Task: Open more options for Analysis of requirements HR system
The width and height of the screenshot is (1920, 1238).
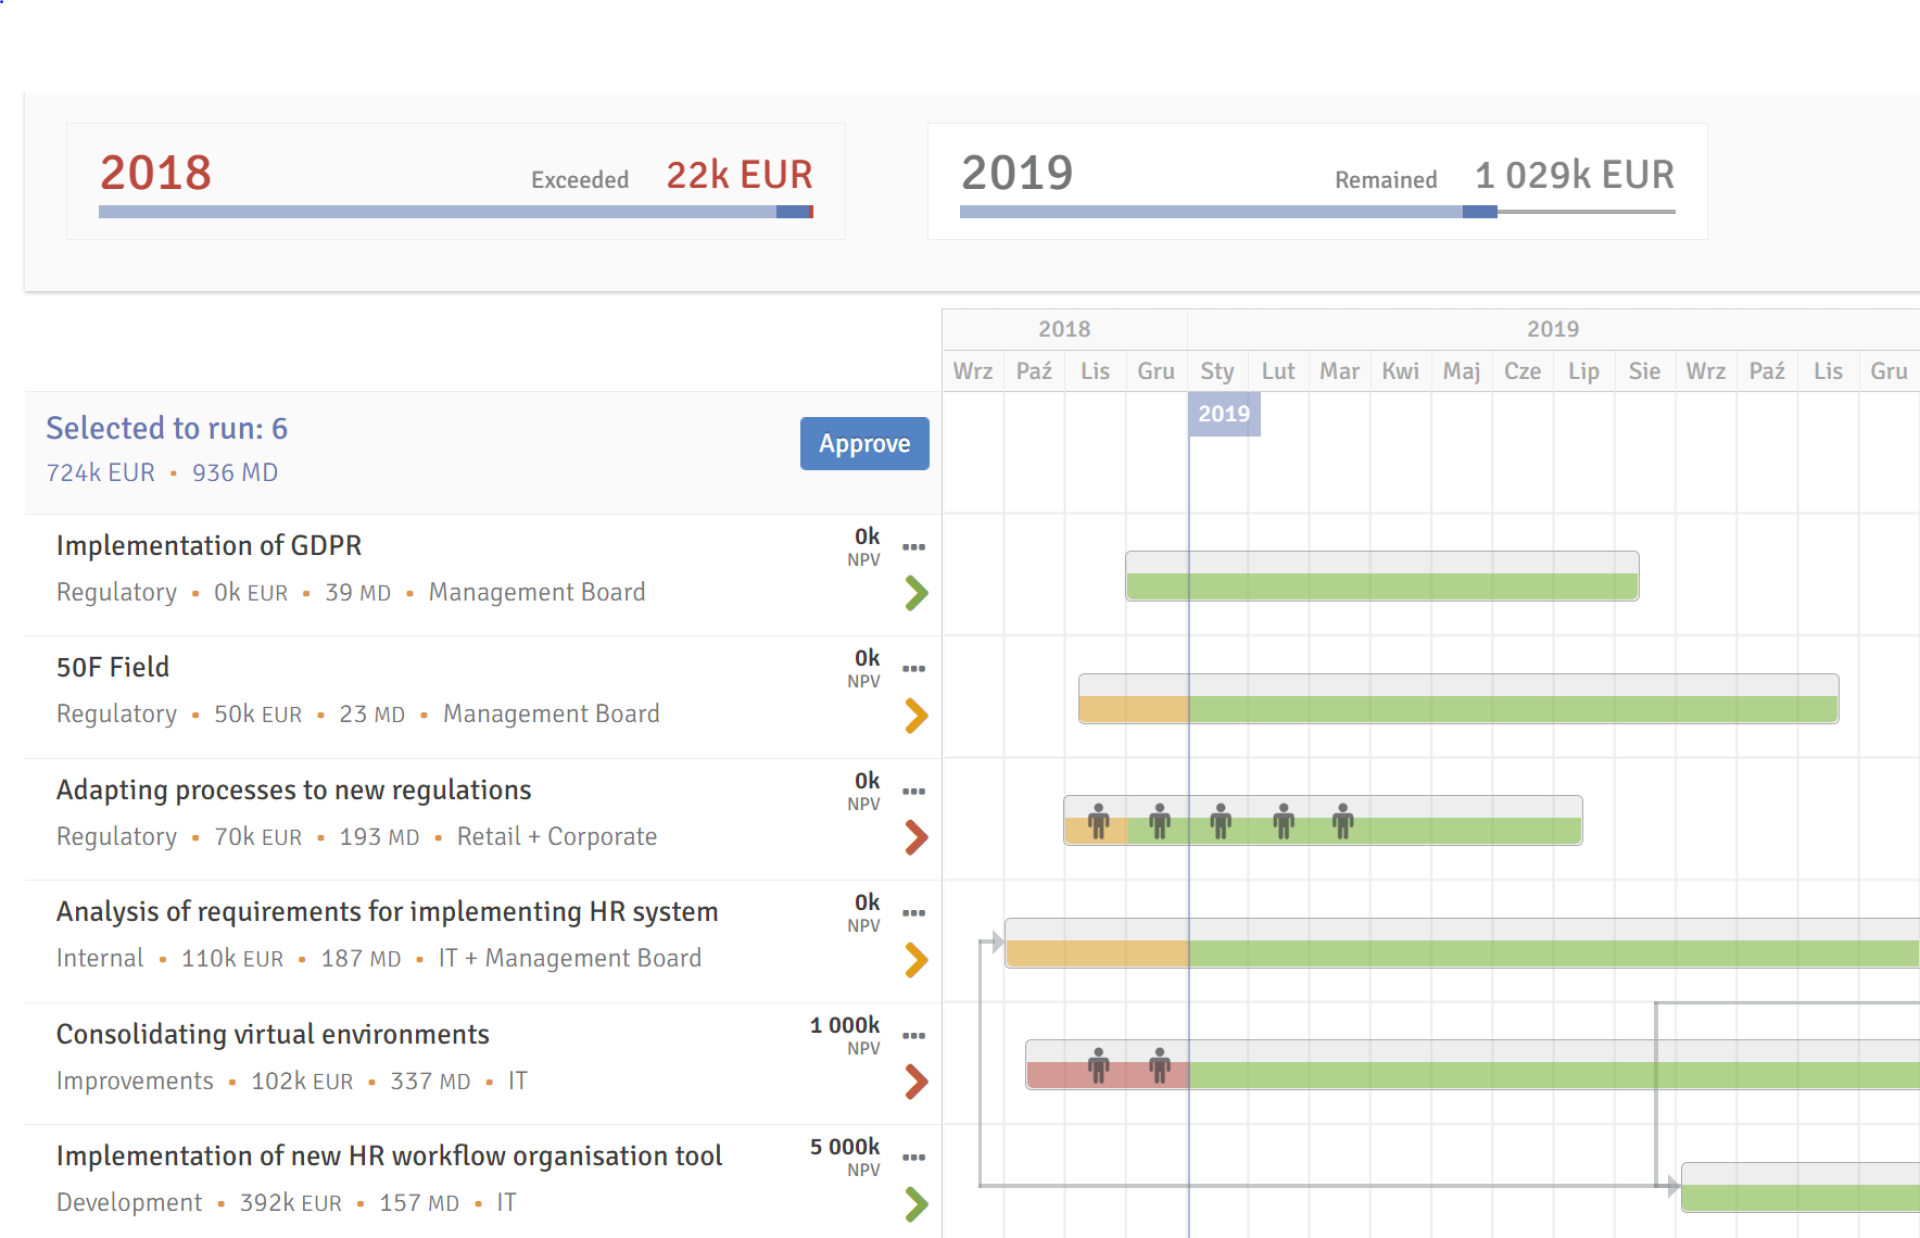Action: (913, 913)
